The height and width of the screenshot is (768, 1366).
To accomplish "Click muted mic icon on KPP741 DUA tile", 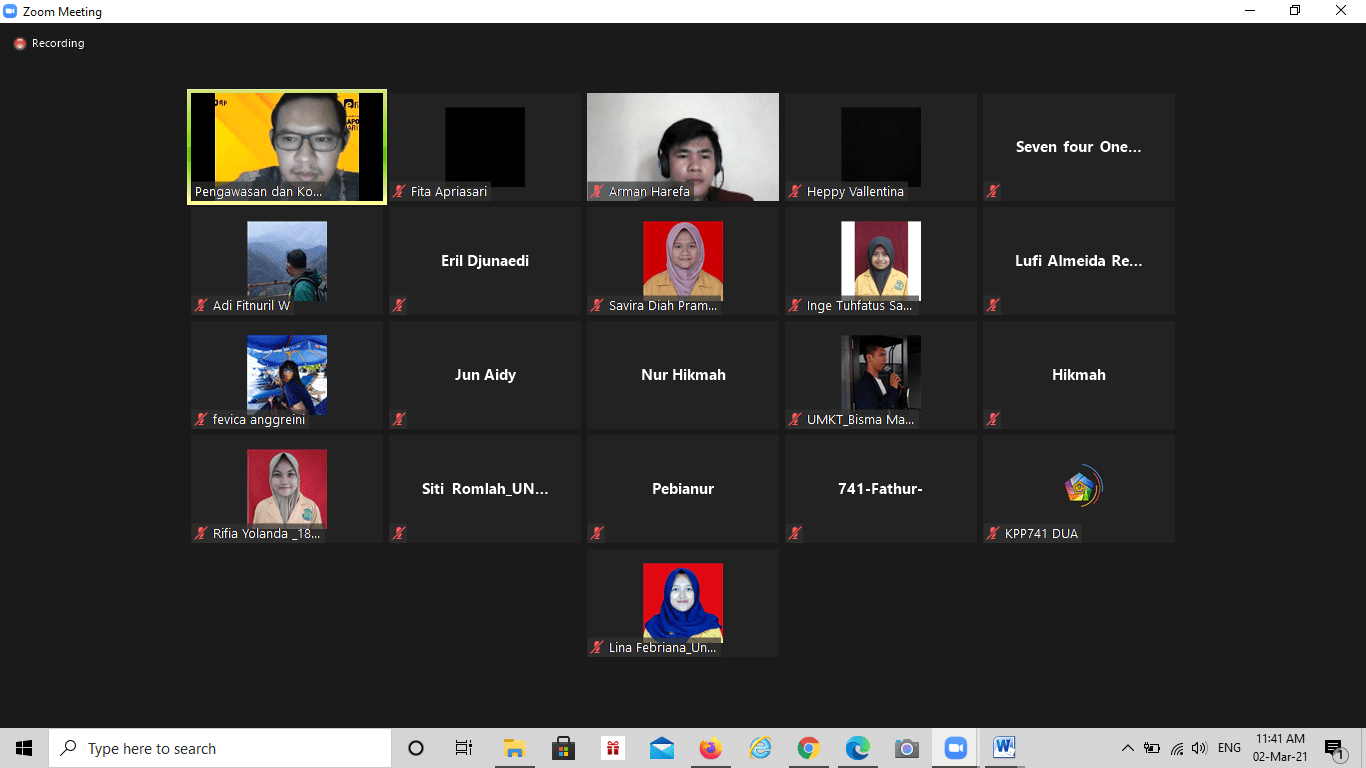I will pos(994,534).
